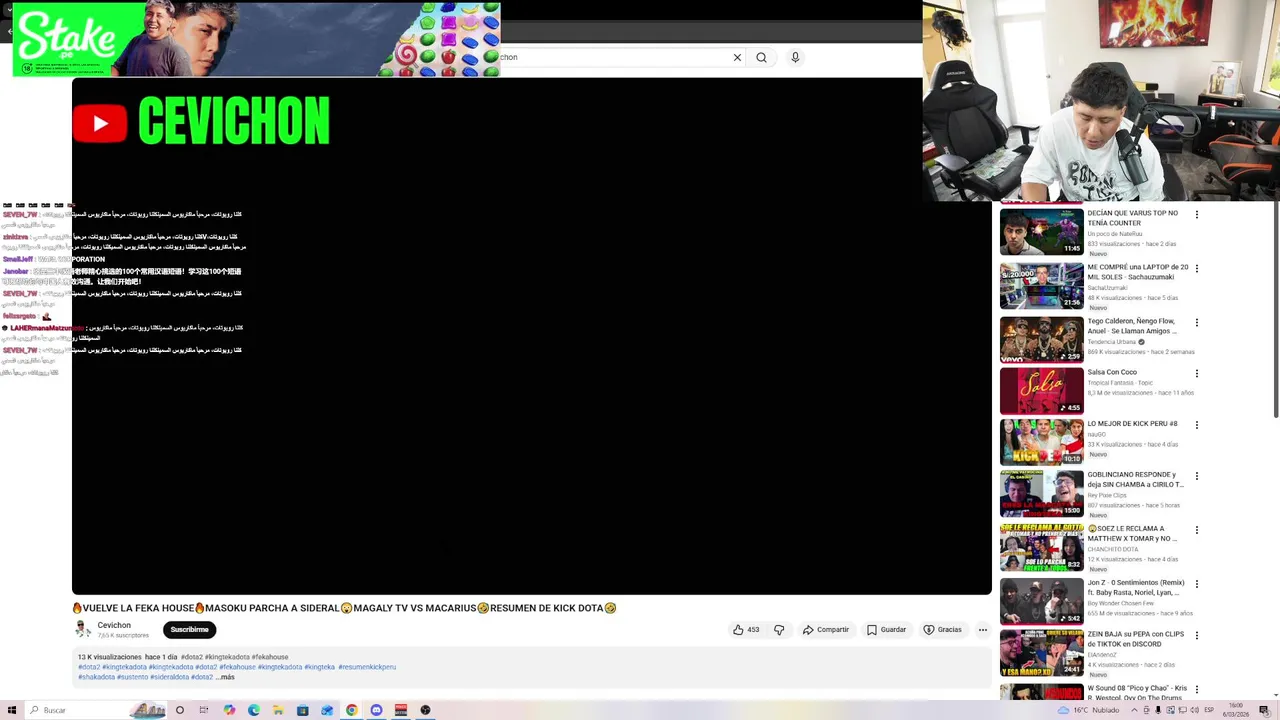Open Salsa Con Coco thumbnail
1280x720 pixels.
click(1041, 390)
